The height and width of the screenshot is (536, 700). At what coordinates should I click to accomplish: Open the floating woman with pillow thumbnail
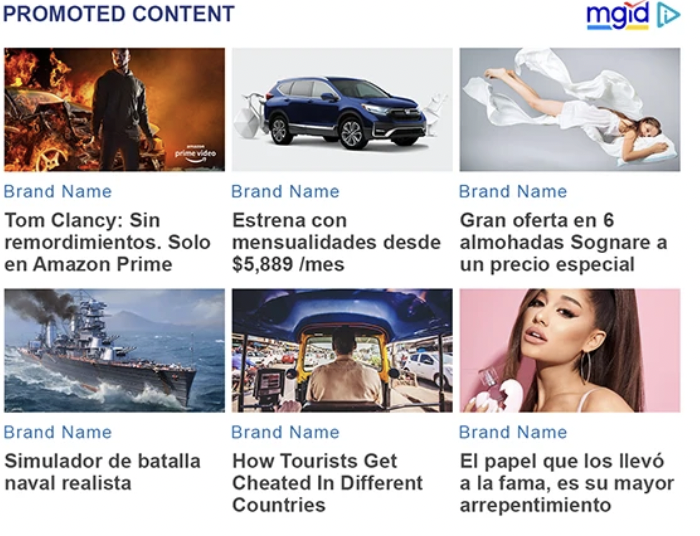click(x=570, y=110)
